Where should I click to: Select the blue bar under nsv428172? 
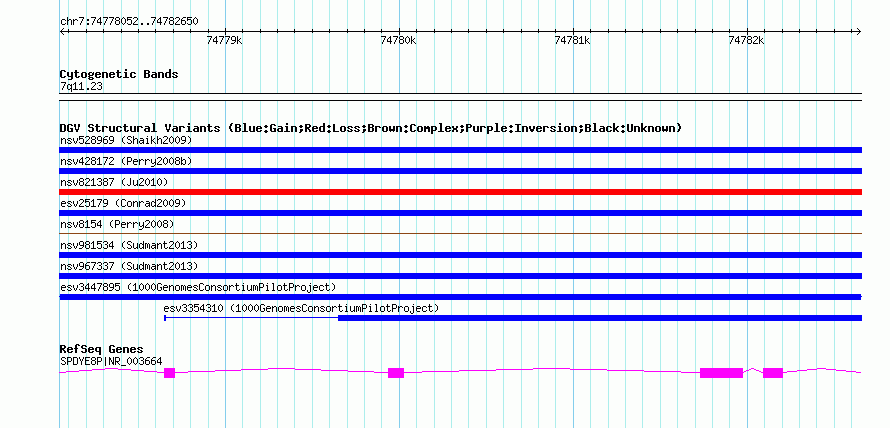tap(460, 171)
